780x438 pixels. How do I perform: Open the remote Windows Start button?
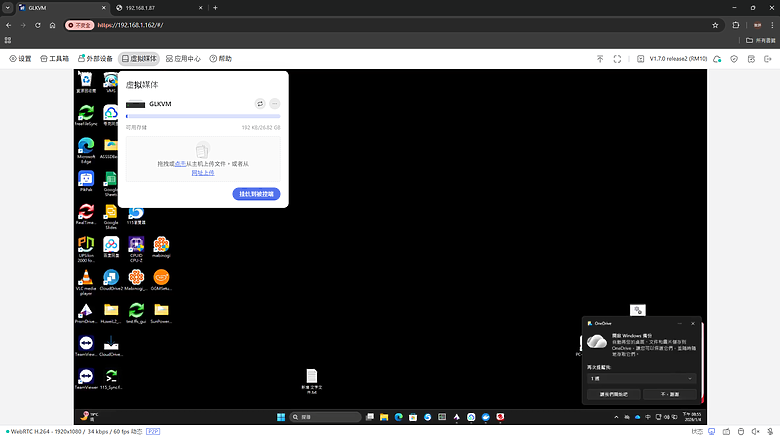coord(281,417)
